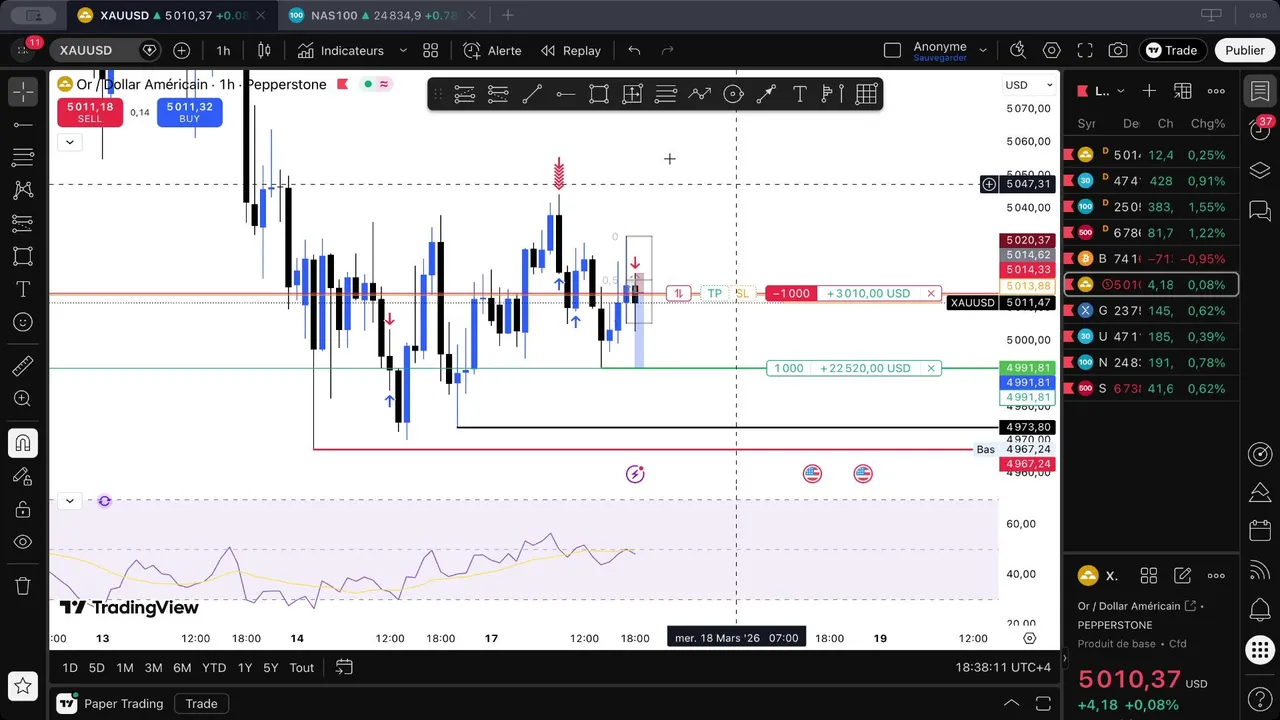The height and width of the screenshot is (720, 1280).
Task: Open the indicator templates grid icon
Action: tap(431, 50)
